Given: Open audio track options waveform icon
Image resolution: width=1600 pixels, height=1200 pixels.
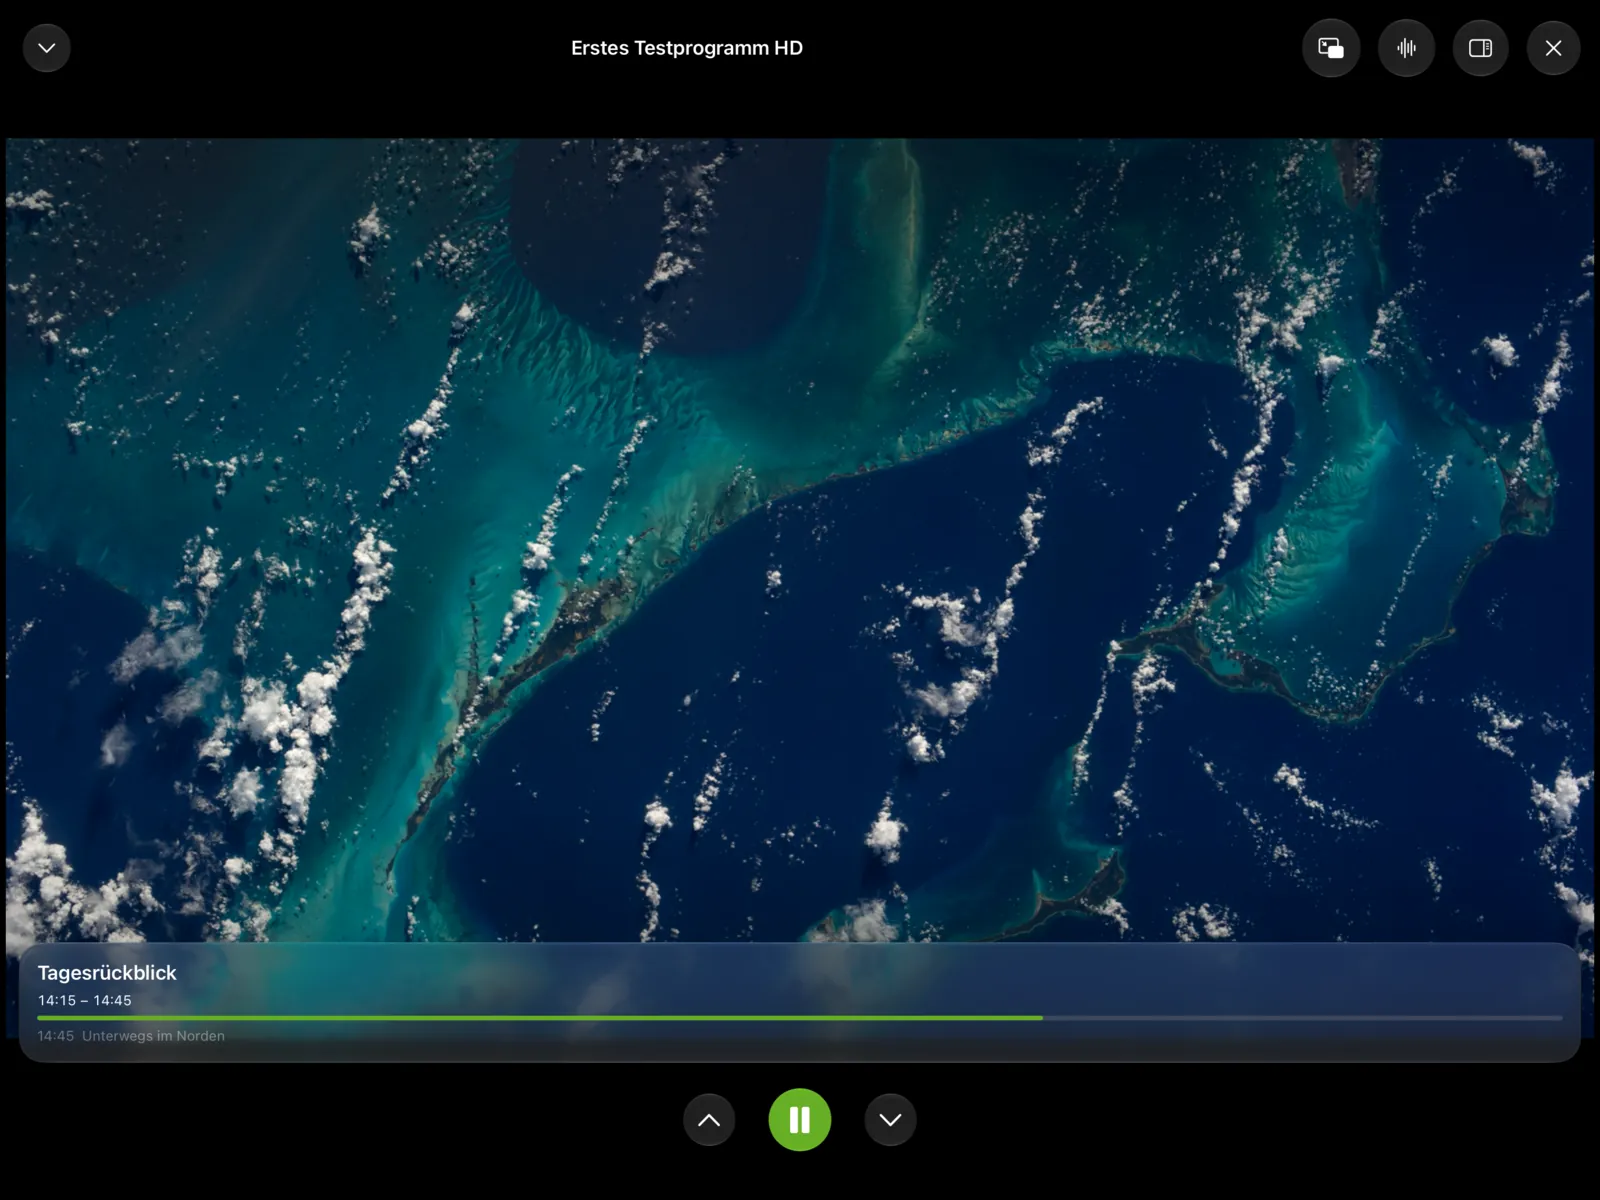Looking at the screenshot, I should tap(1406, 48).
